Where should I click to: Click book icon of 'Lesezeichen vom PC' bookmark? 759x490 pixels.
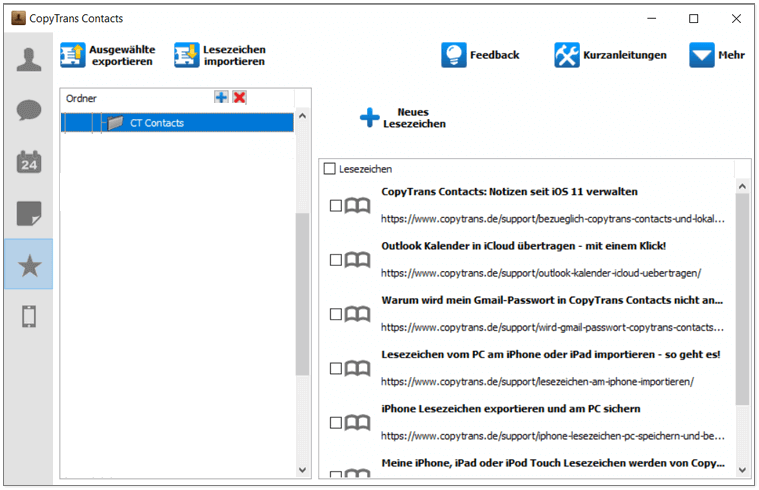pos(357,368)
